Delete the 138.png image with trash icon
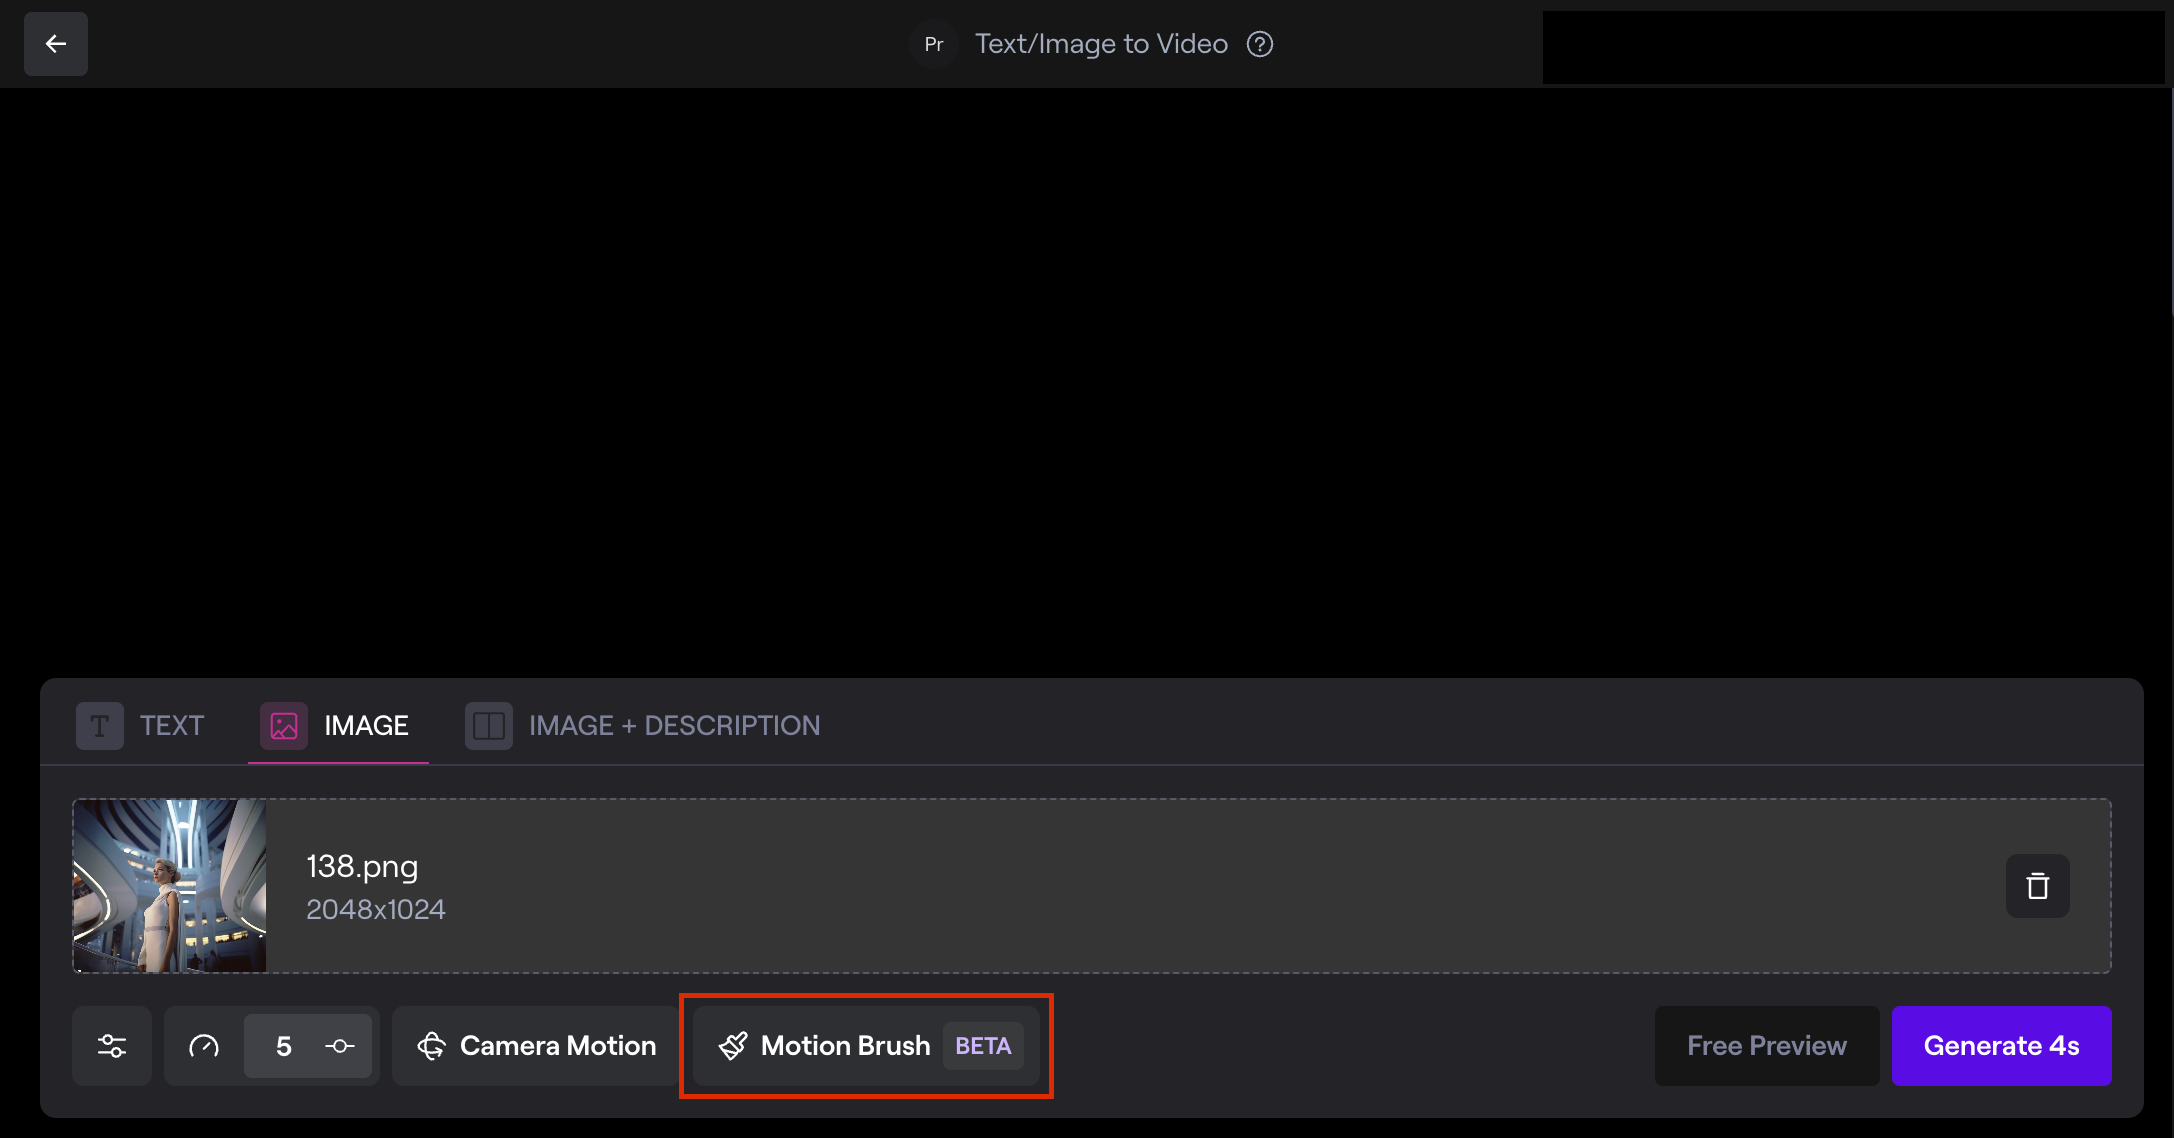The height and width of the screenshot is (1138, 2174). click(2037, 886)
